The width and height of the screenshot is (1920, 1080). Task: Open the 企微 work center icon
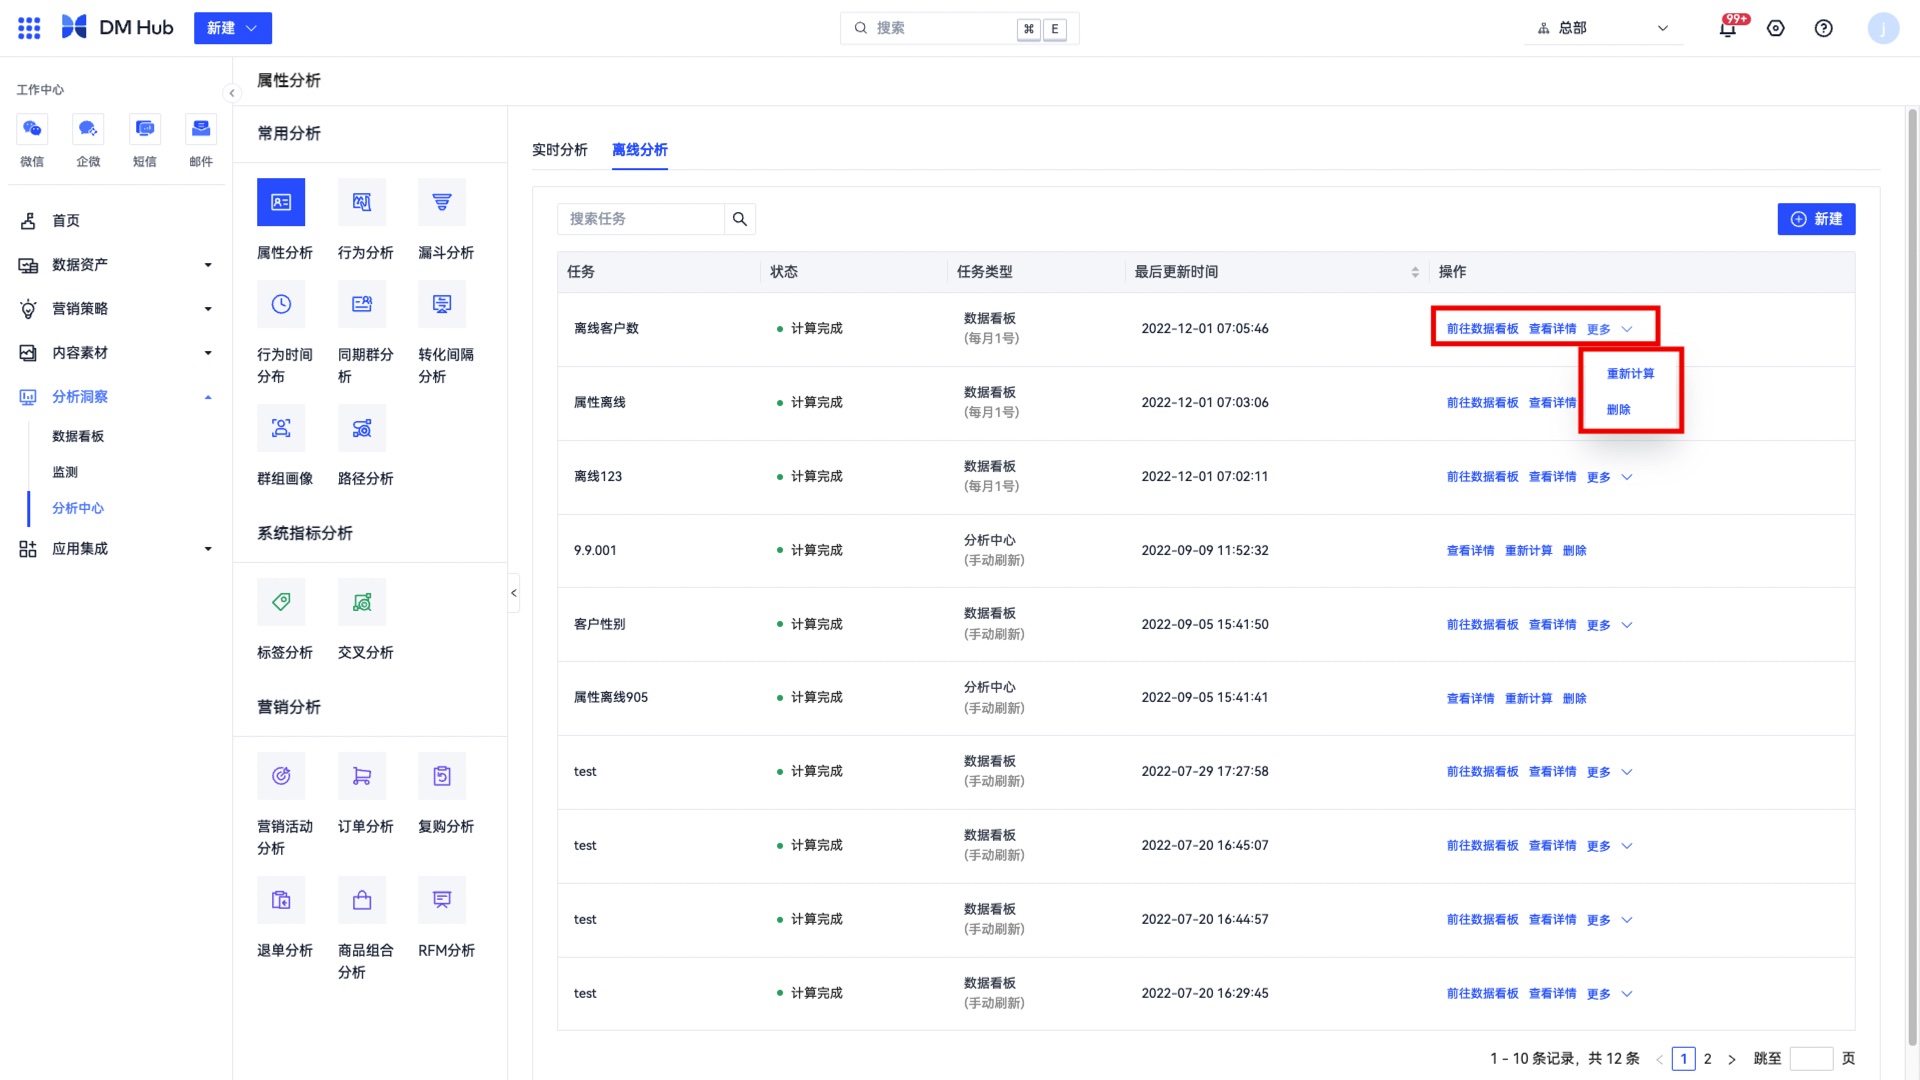point(88,129)
